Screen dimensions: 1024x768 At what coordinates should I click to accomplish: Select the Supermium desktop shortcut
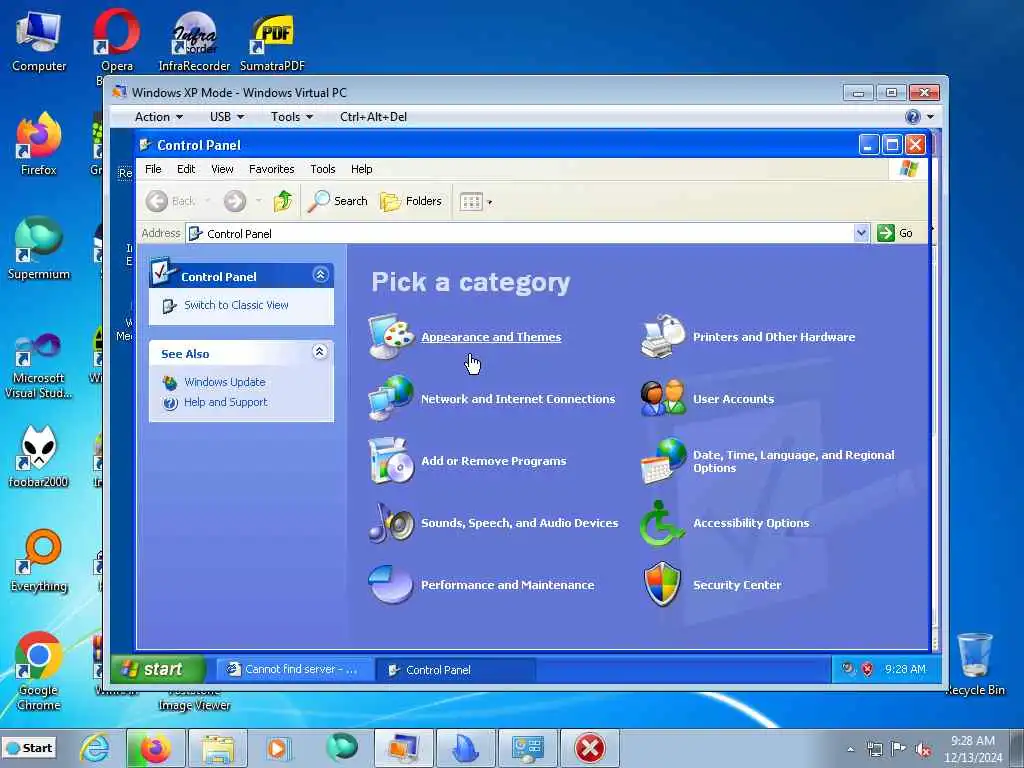39,248
